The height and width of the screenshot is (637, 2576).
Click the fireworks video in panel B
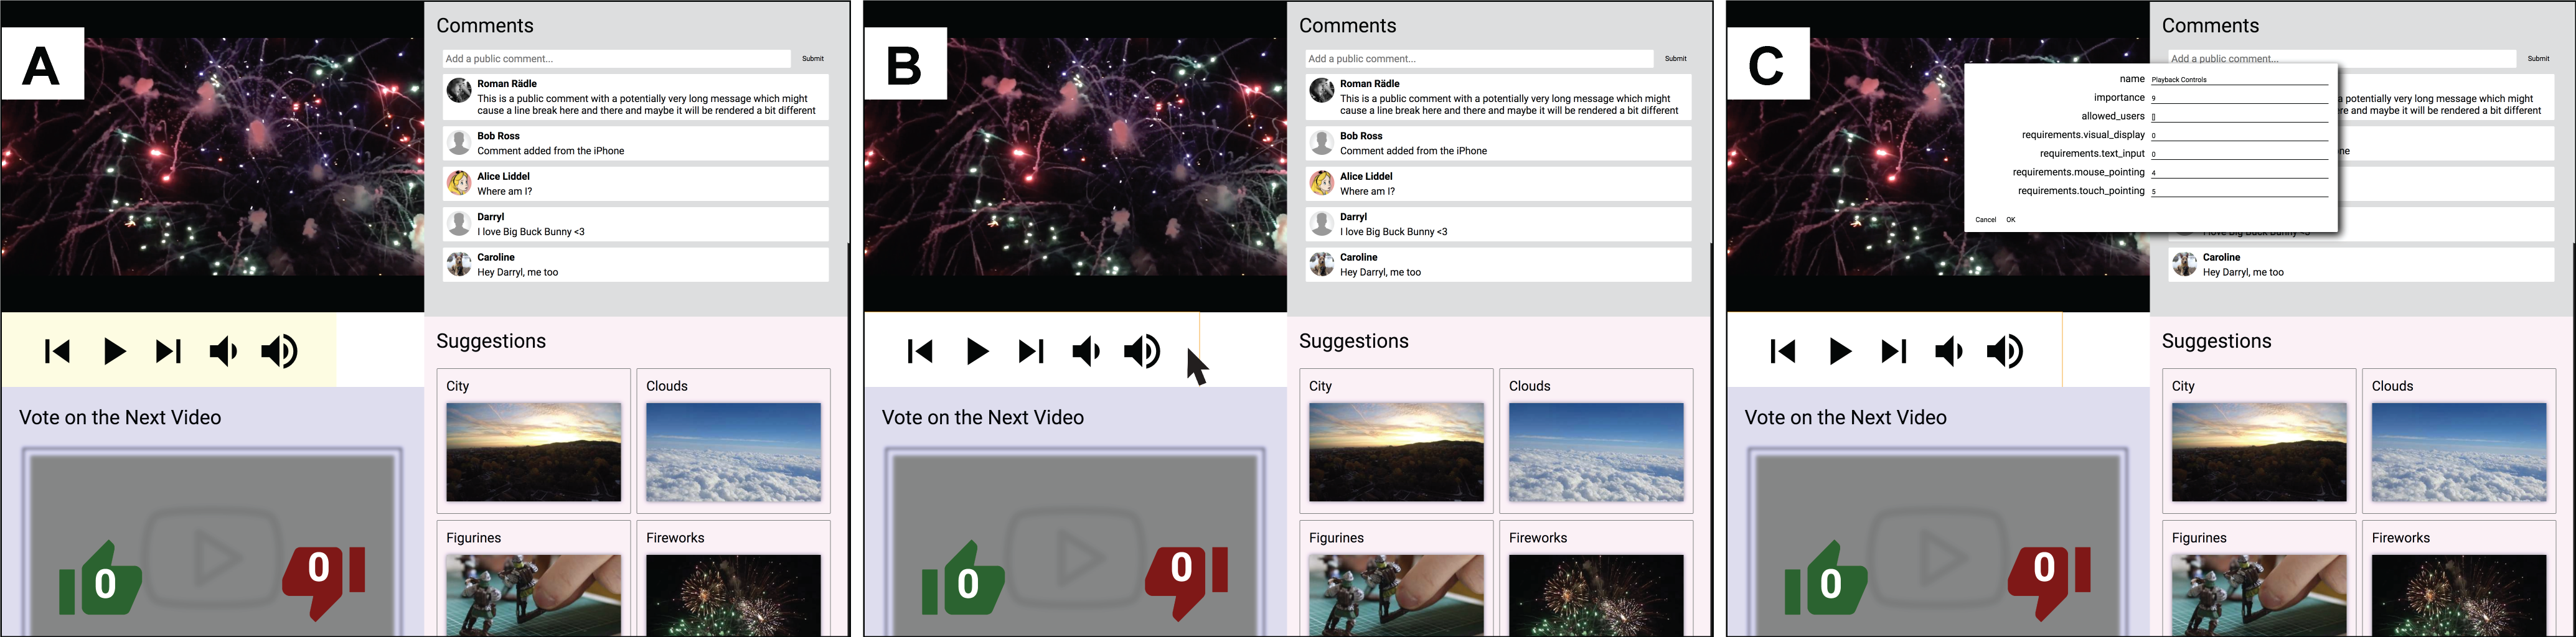[x=1075, y=157]
